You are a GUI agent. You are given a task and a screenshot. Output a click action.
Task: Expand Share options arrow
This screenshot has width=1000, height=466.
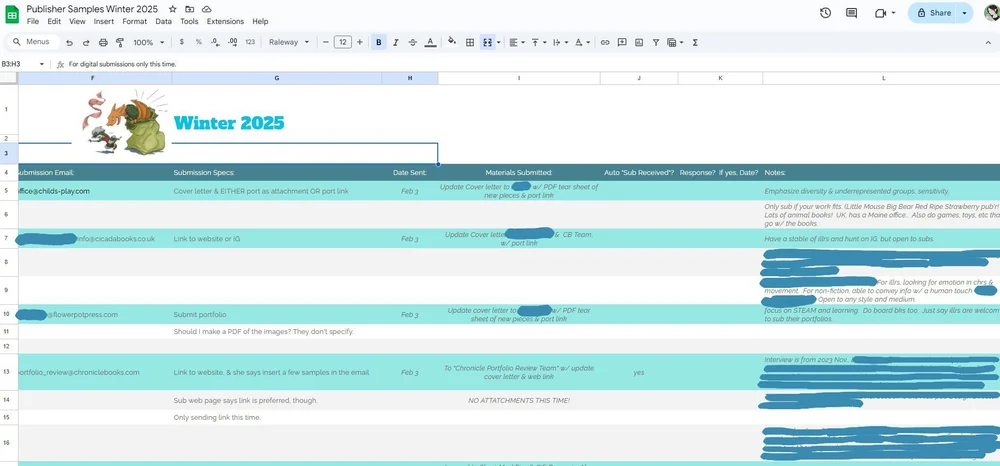pyautogui.click(x=965, y=13)
